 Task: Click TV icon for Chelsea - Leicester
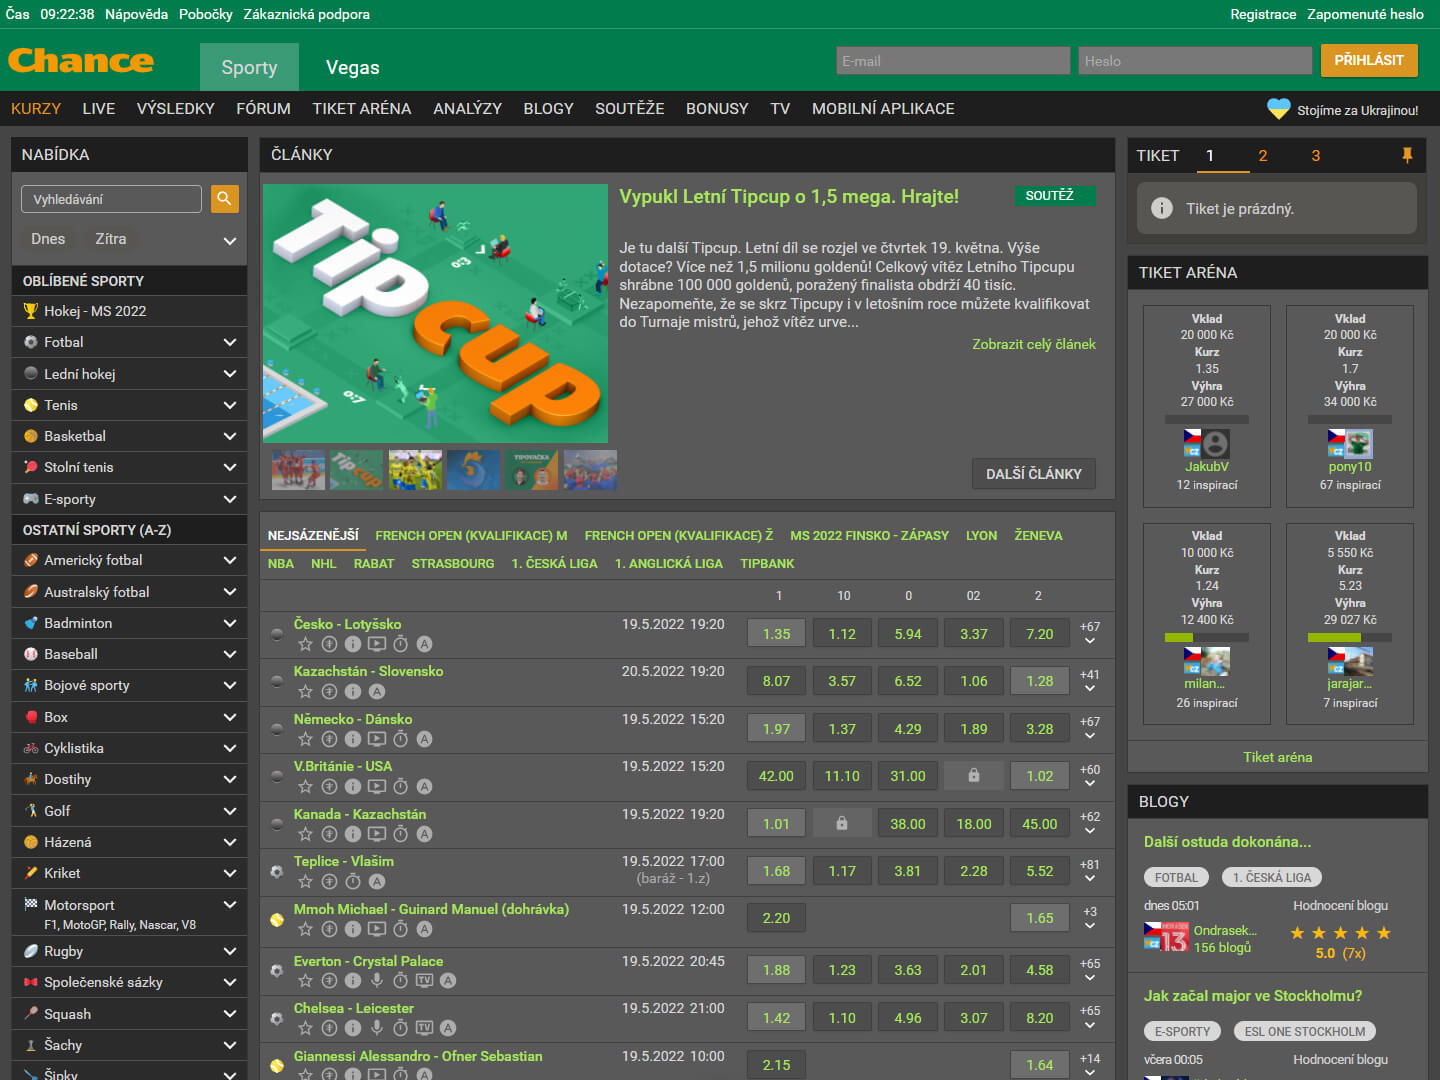[x=425, y=1028]
